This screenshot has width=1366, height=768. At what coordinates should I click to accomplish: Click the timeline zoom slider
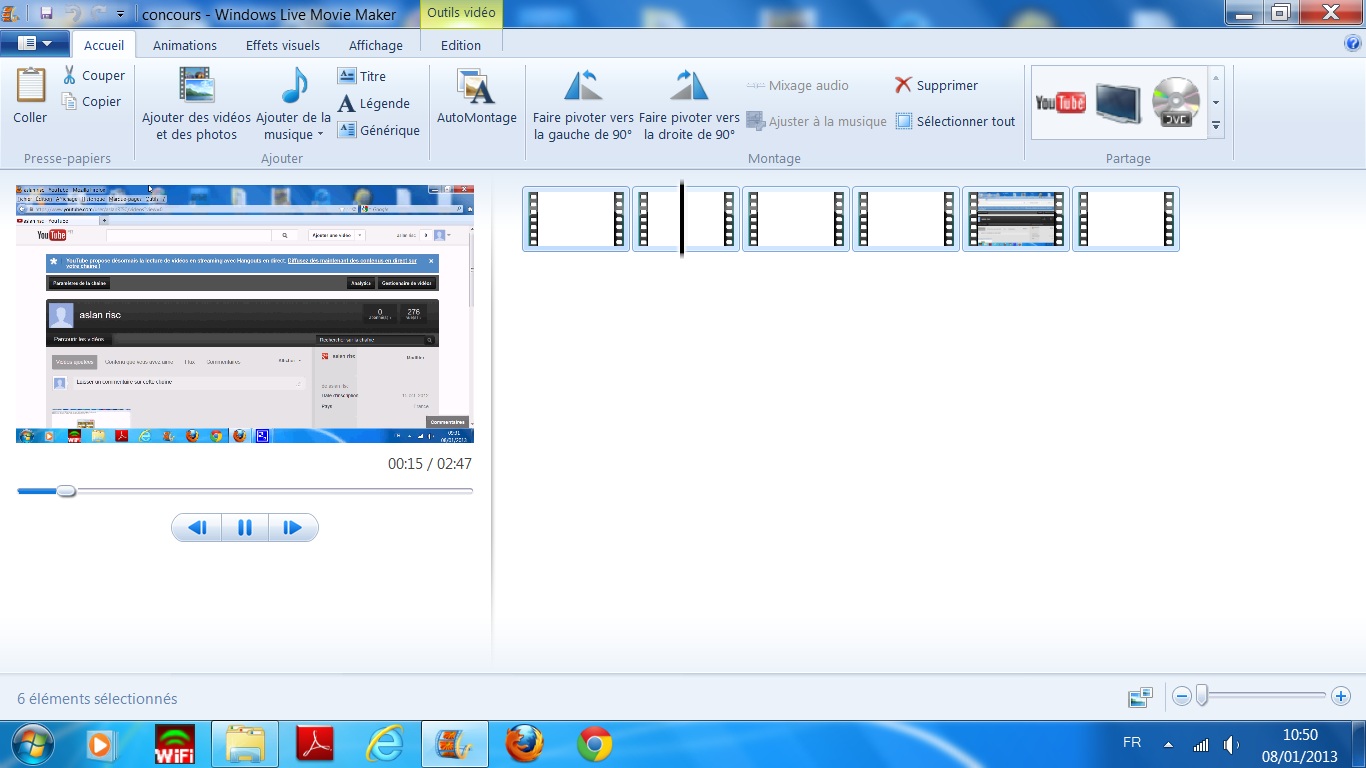[1202, 696]
